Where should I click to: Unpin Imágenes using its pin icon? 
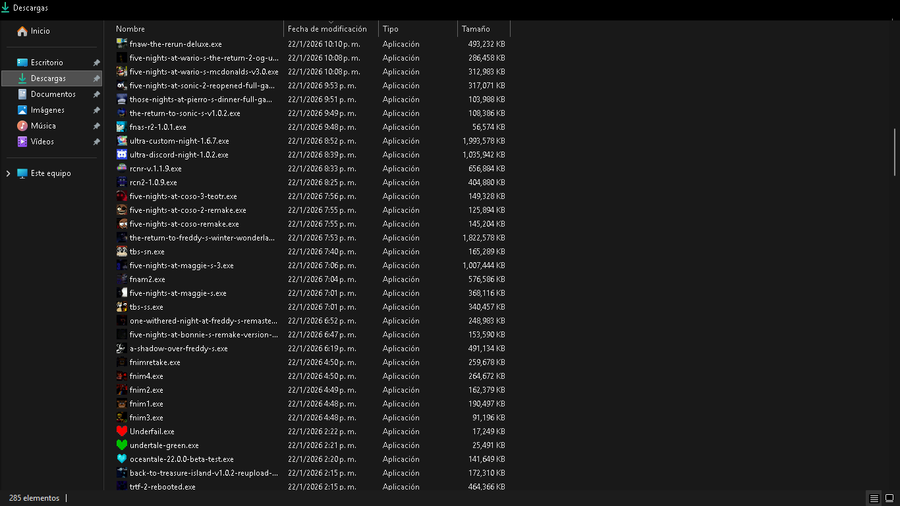[x=96, y=110]
